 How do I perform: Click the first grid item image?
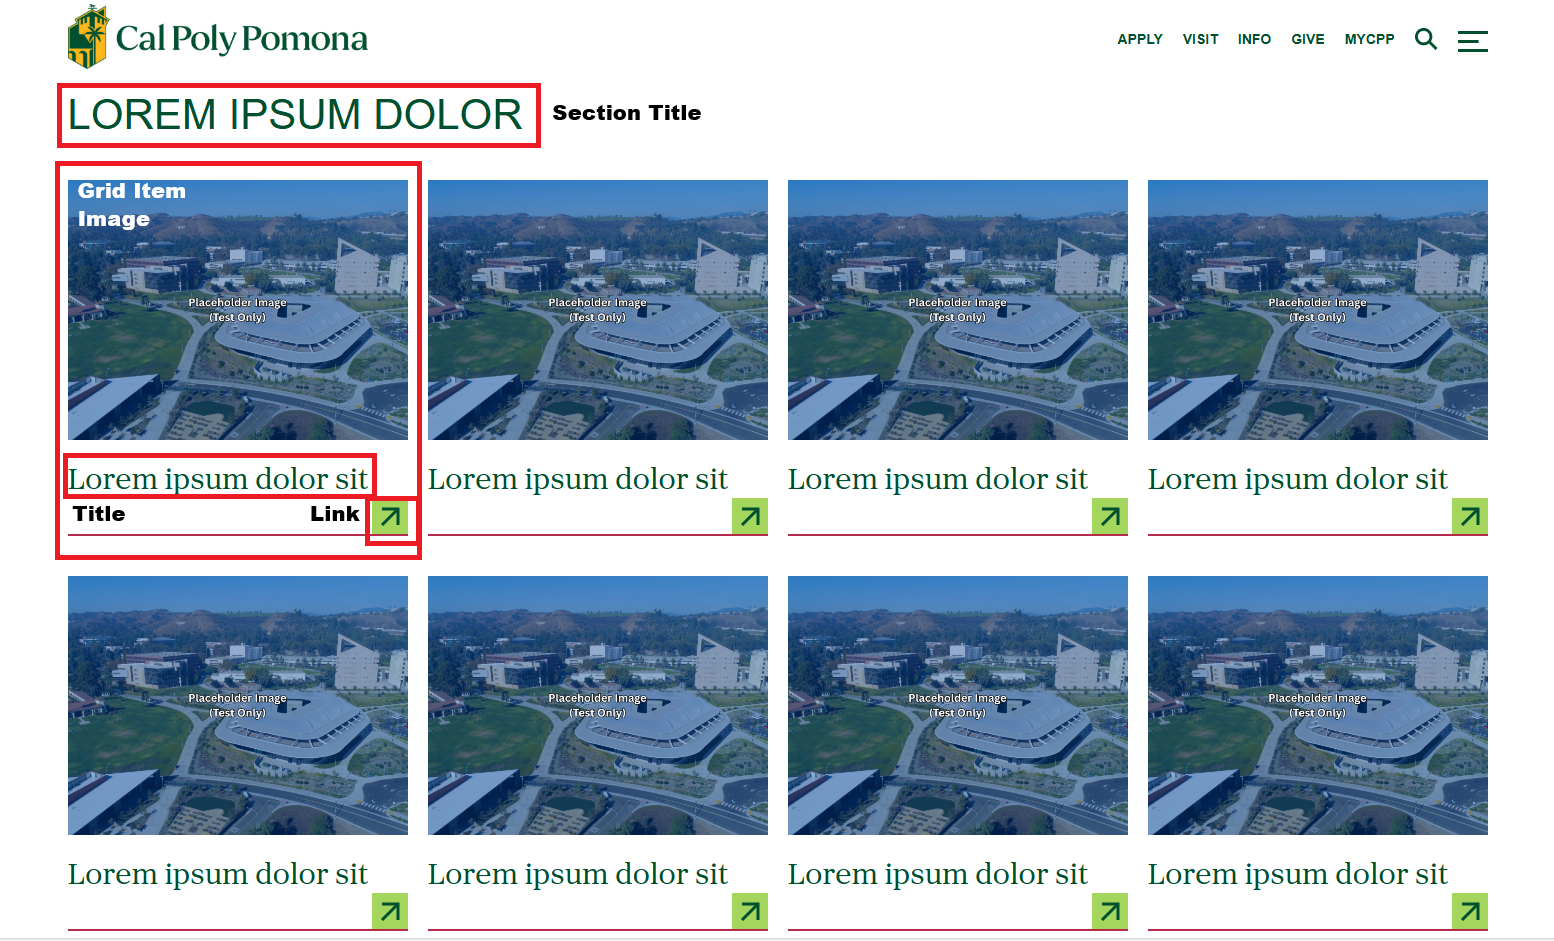[238, 310]
